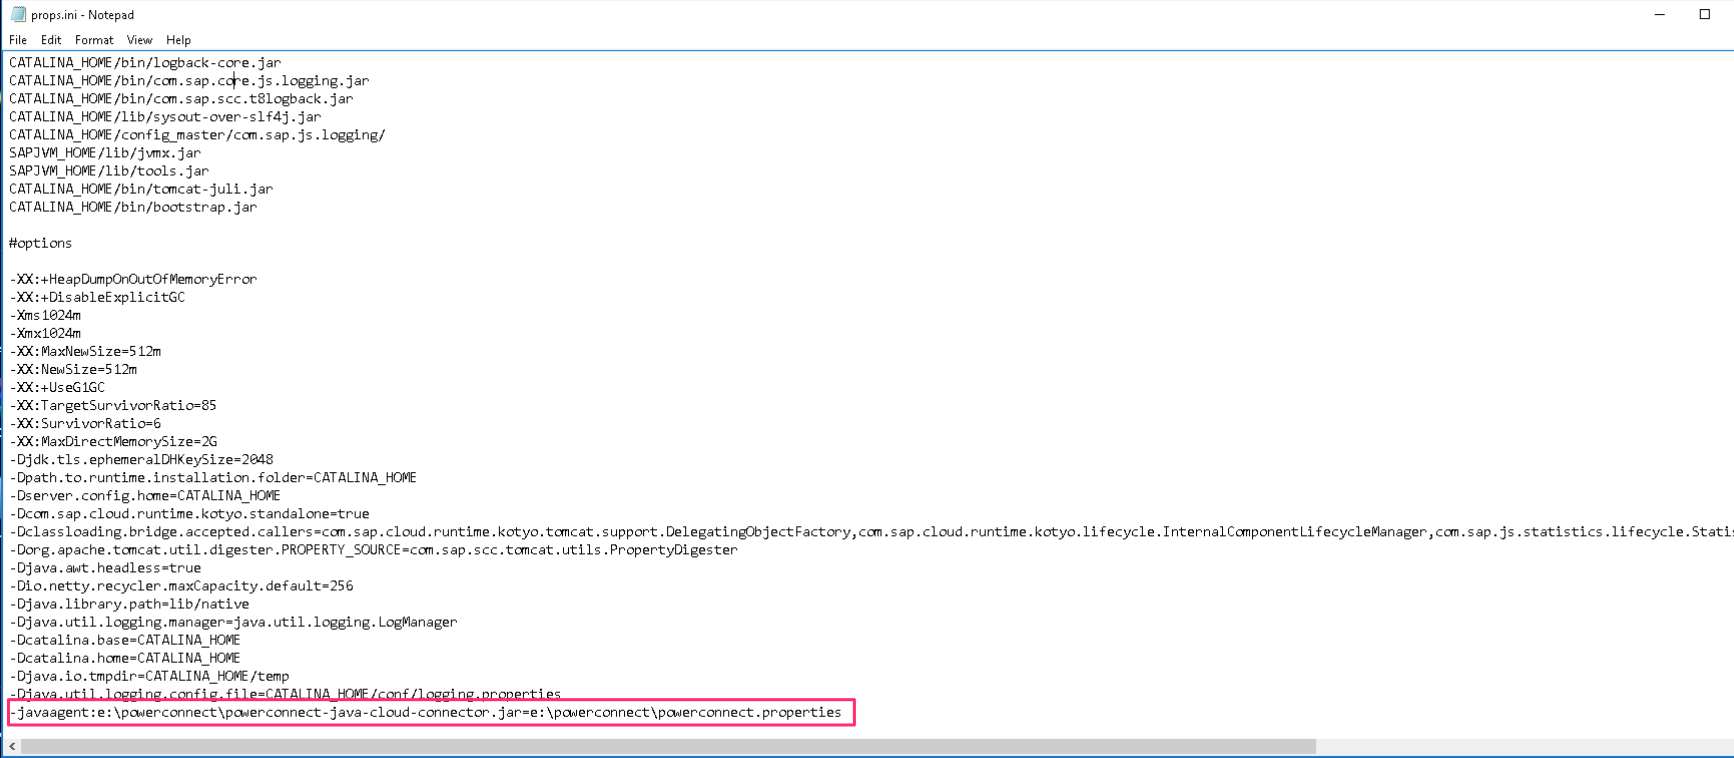Click on the #options comment line

pyautogui.click(x=41, y=243)
